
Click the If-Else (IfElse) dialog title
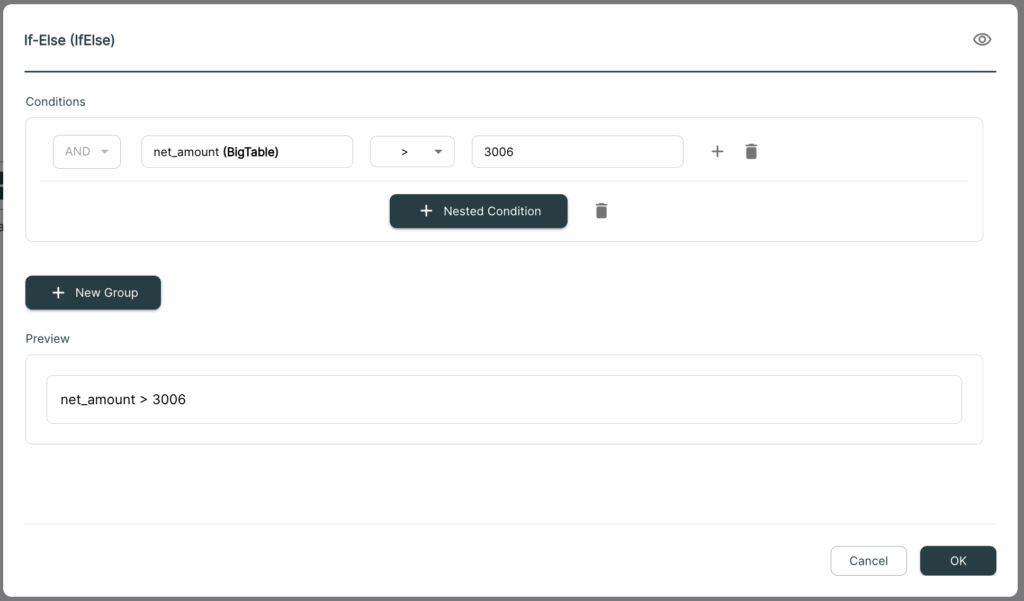(x=69, y=40)
